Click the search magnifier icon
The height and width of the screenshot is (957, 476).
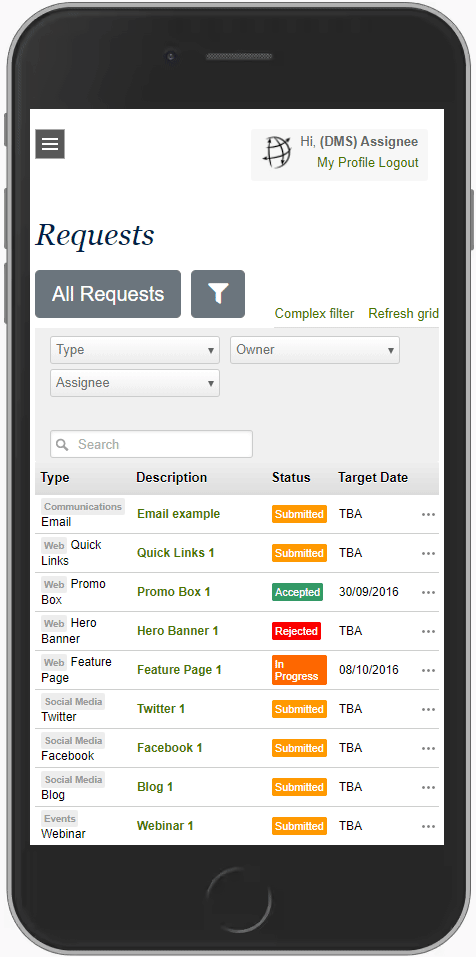62,444
